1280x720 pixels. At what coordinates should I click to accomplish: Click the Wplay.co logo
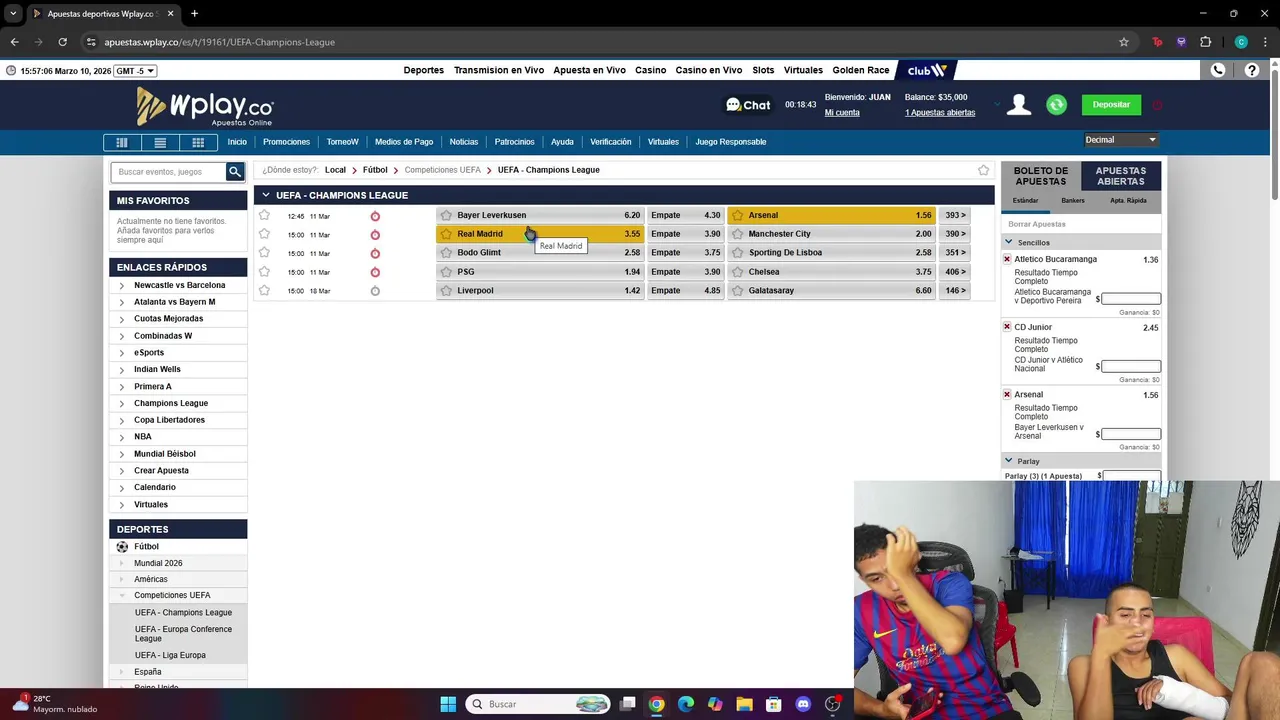[205, 106]
